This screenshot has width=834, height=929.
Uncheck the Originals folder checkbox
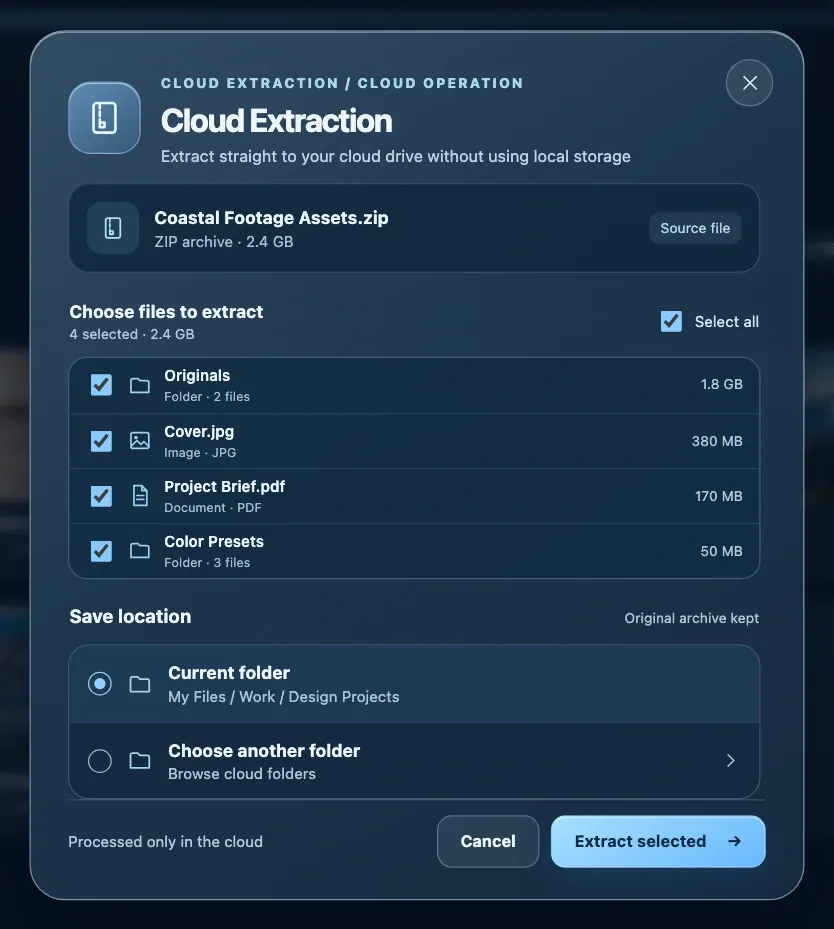pos(101,385)
